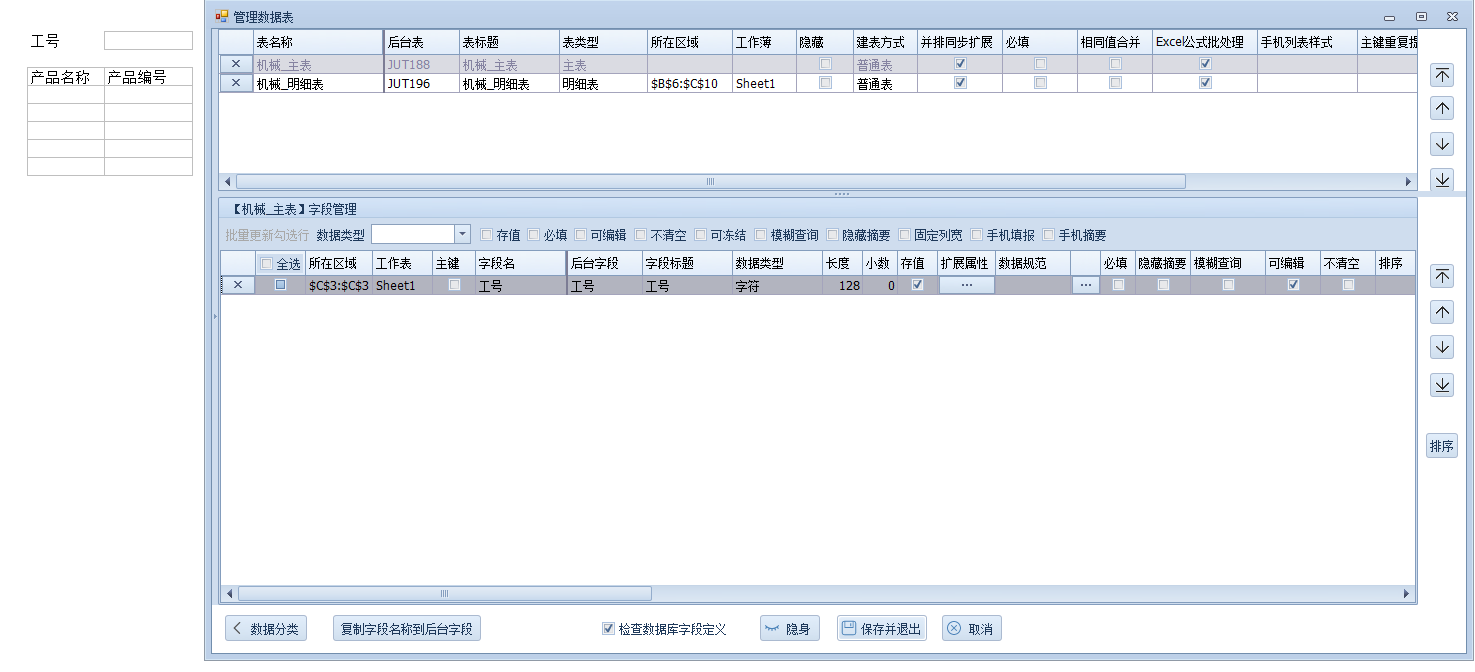Check the 全选 select-all checkbox
The image size is (1475, 672).
tap(266, 264)
